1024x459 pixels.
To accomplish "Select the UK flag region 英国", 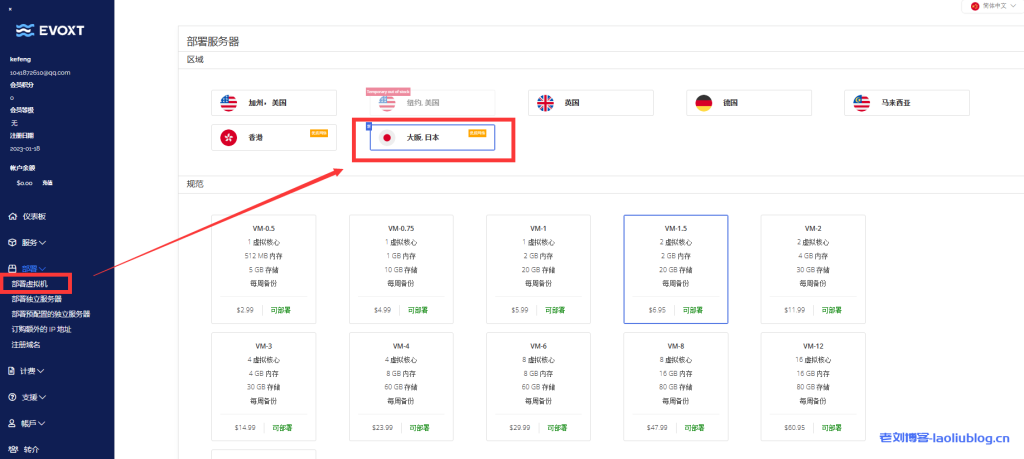I will point(591,102).
